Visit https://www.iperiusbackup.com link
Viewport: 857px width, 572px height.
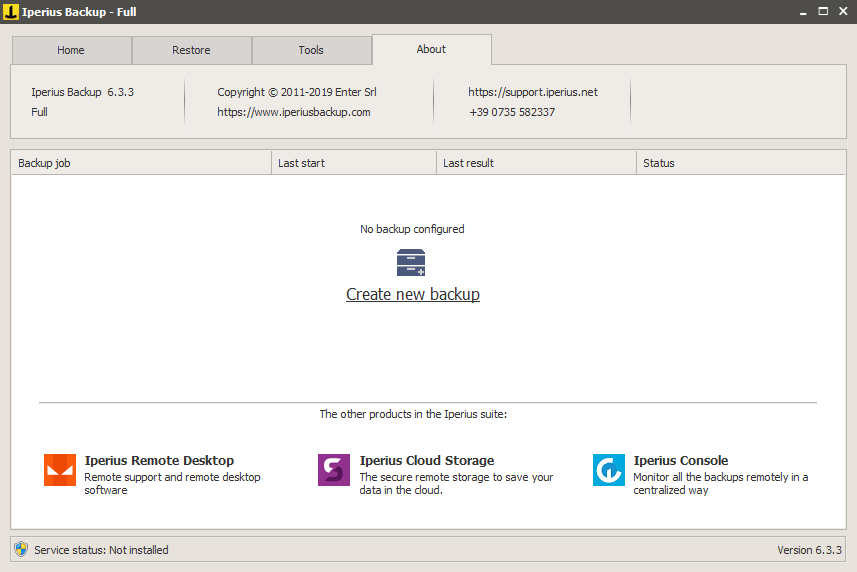pyautogui.click(x=294, y=112)
